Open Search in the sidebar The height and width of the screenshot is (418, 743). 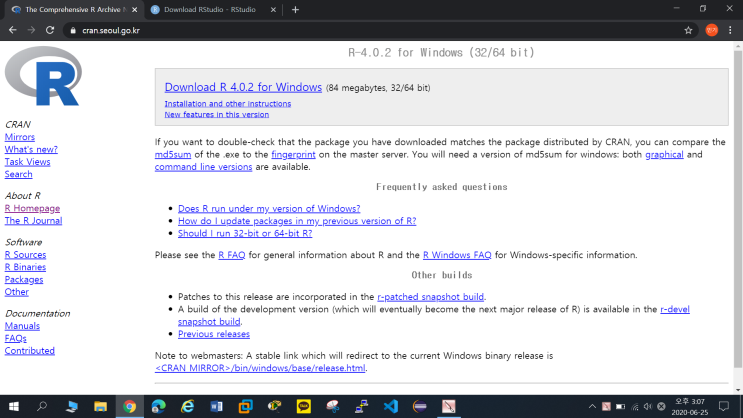(x=18, y=174)
